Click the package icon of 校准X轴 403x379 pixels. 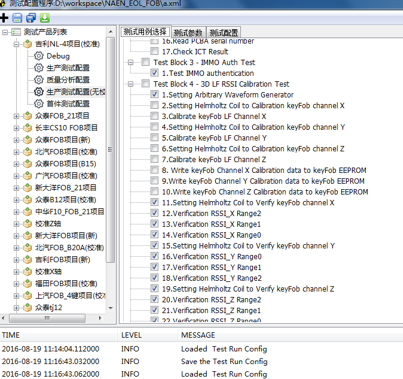click(x=27, y=272)
